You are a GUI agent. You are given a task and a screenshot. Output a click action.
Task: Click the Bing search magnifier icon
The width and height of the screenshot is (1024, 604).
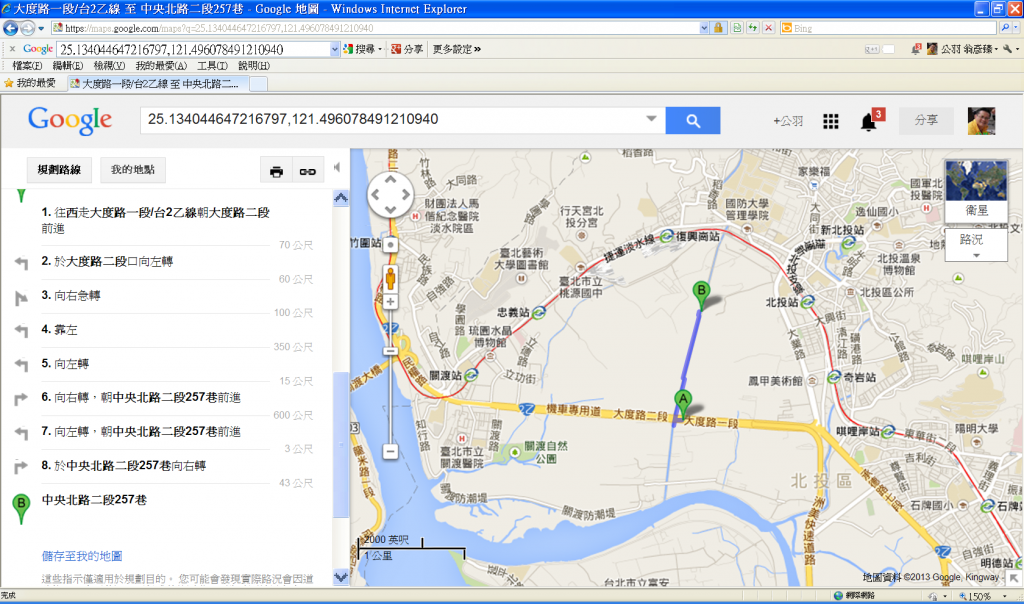click(1006, 28)
